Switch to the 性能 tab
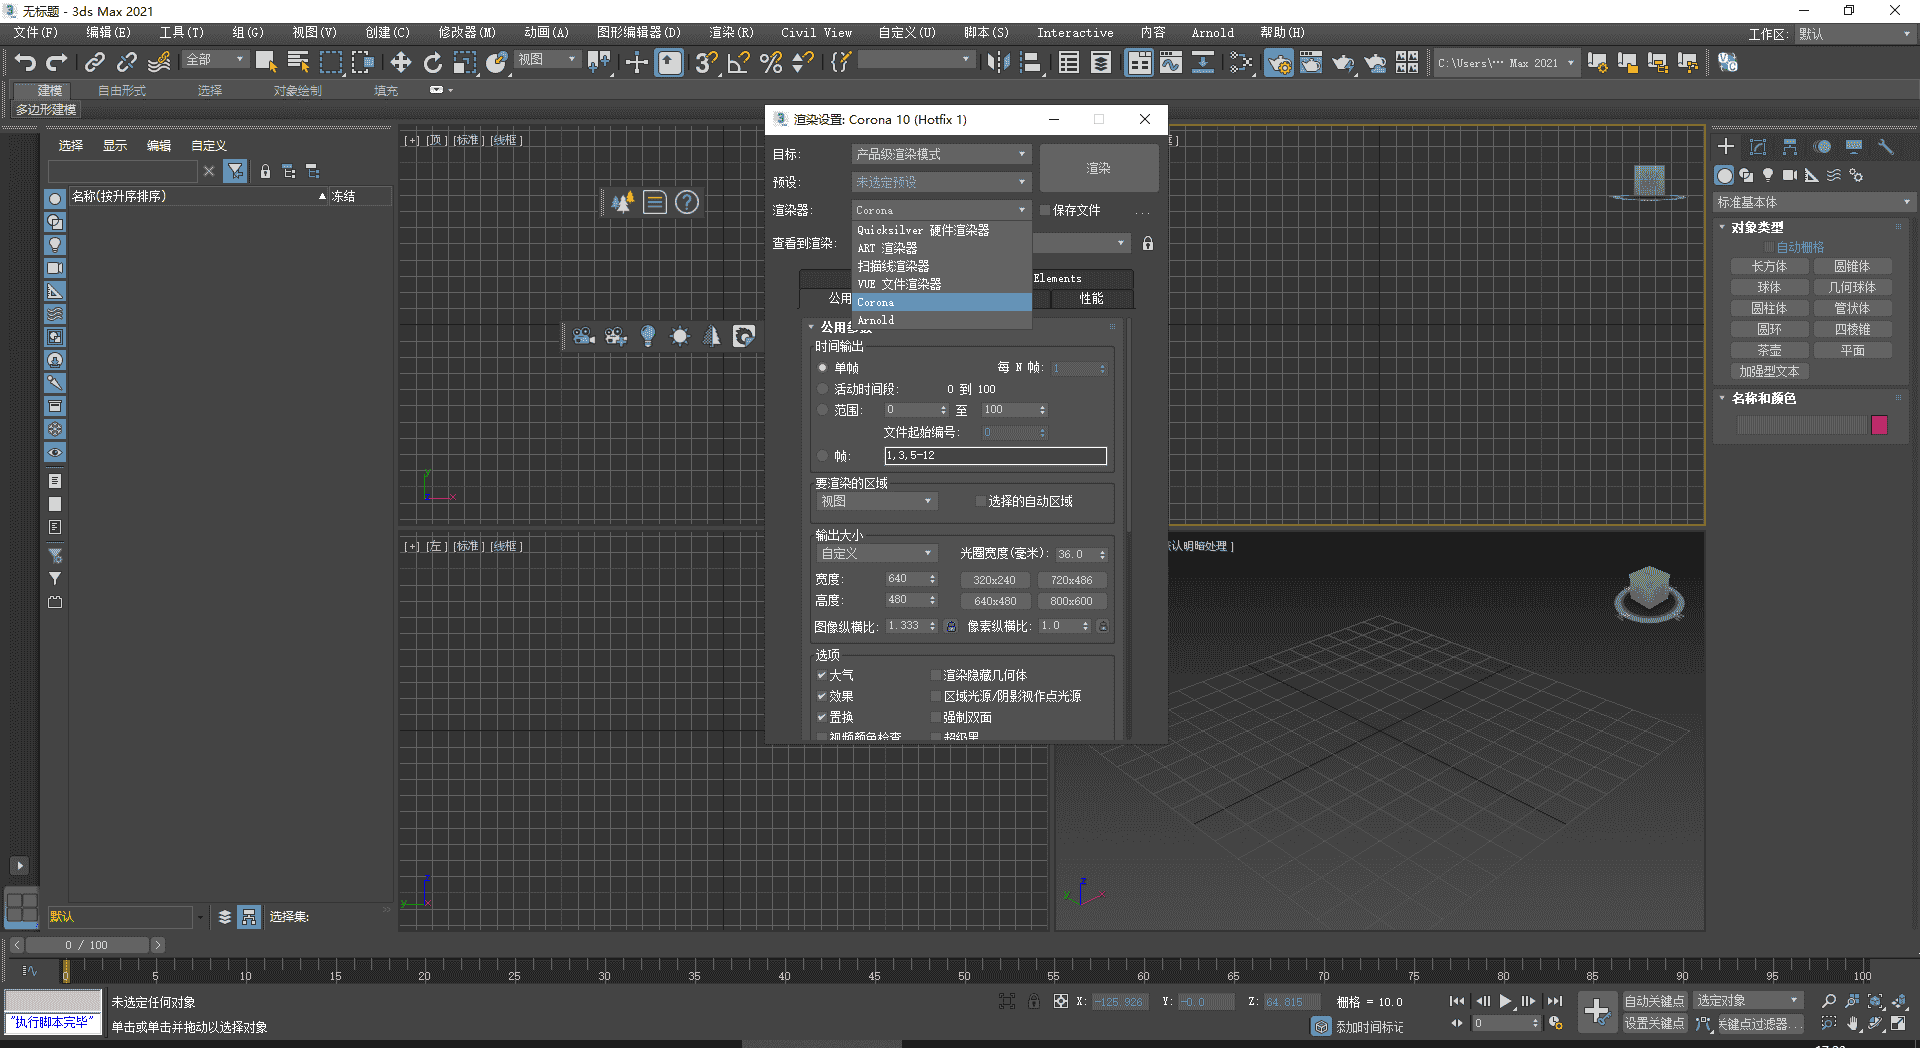 click(1091, 299)
